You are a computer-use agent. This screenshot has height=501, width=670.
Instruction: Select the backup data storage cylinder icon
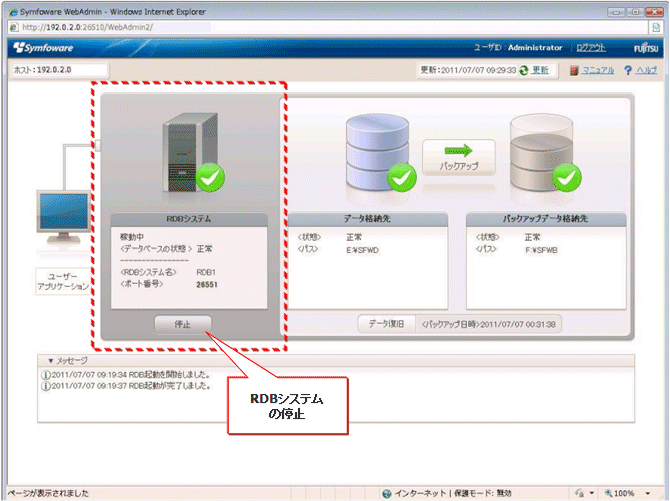coord(542,152)
